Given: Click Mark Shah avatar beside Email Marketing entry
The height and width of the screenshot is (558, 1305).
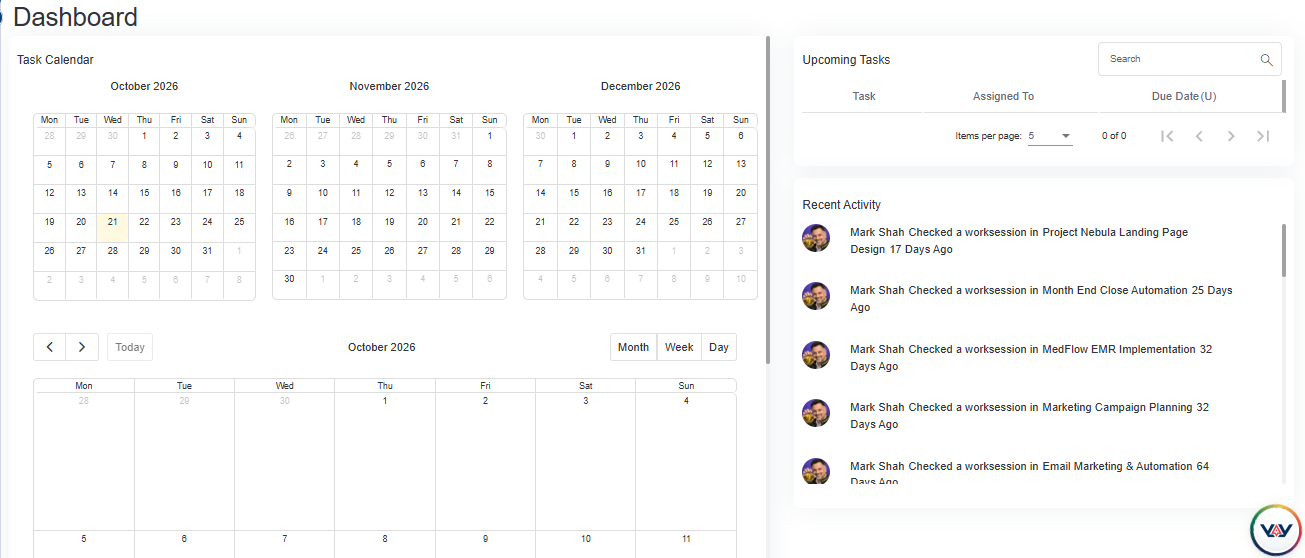Looking at the screenshot, I should coord(816,471).
